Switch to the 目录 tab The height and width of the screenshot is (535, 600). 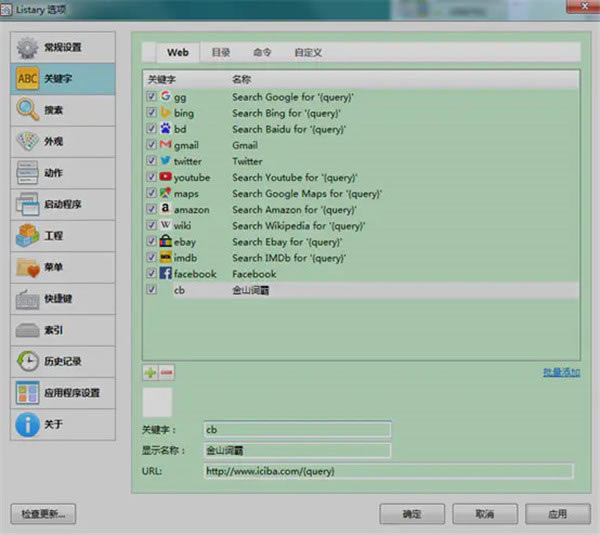click(221, 52)
